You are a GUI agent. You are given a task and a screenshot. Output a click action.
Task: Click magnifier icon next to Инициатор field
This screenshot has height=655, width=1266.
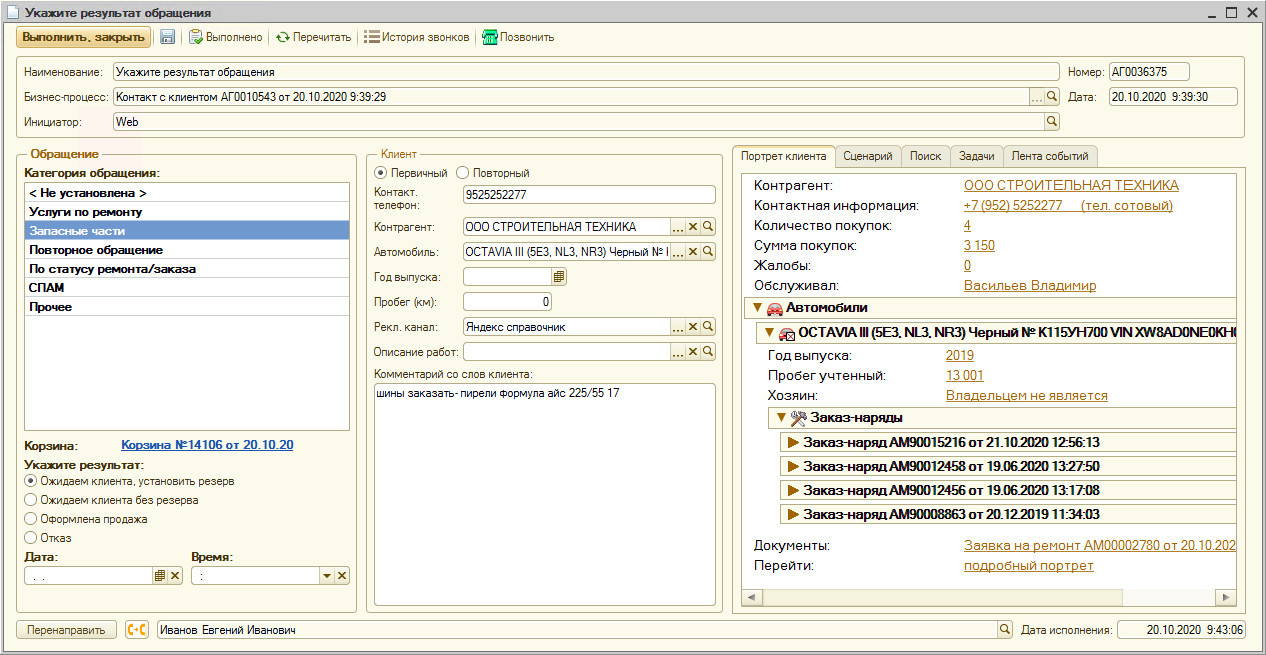pyautogui.click(x=1051, y=121)
